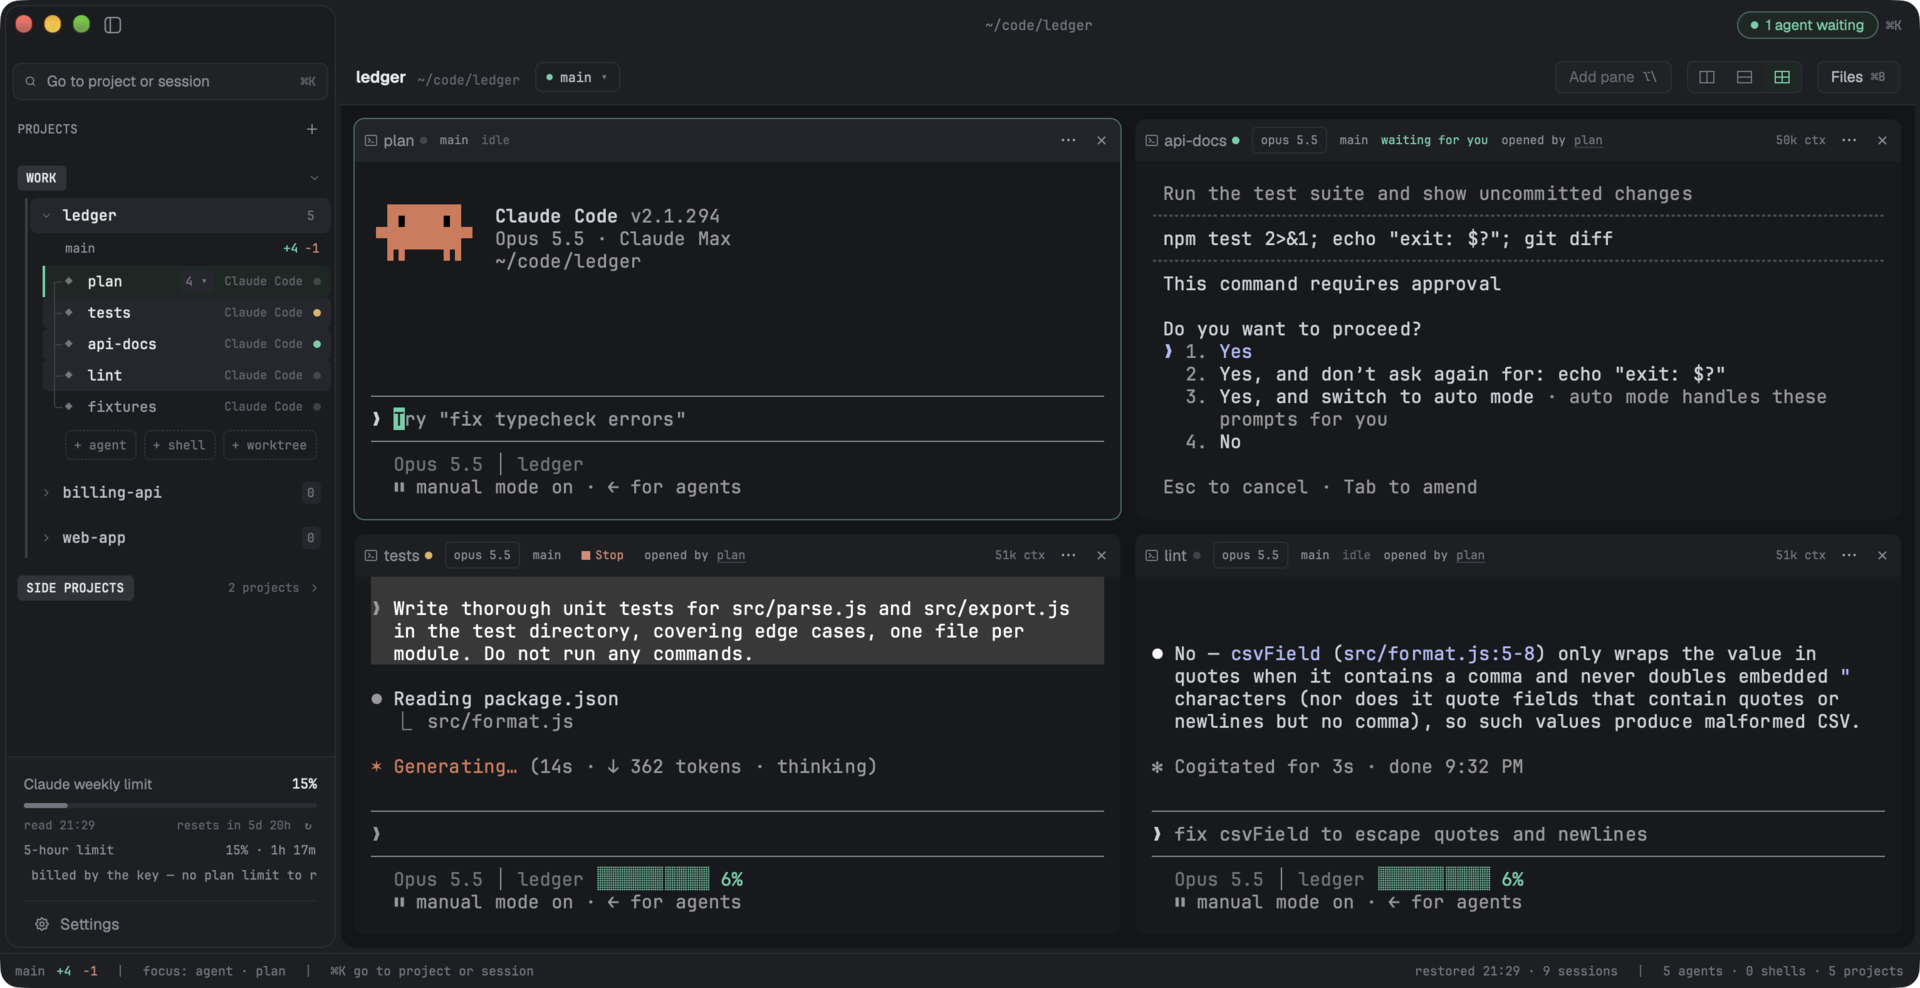The height and width of the screenshot is (988, 1920).
Task: Click Go to project or session search
Action: coord(170,81)
